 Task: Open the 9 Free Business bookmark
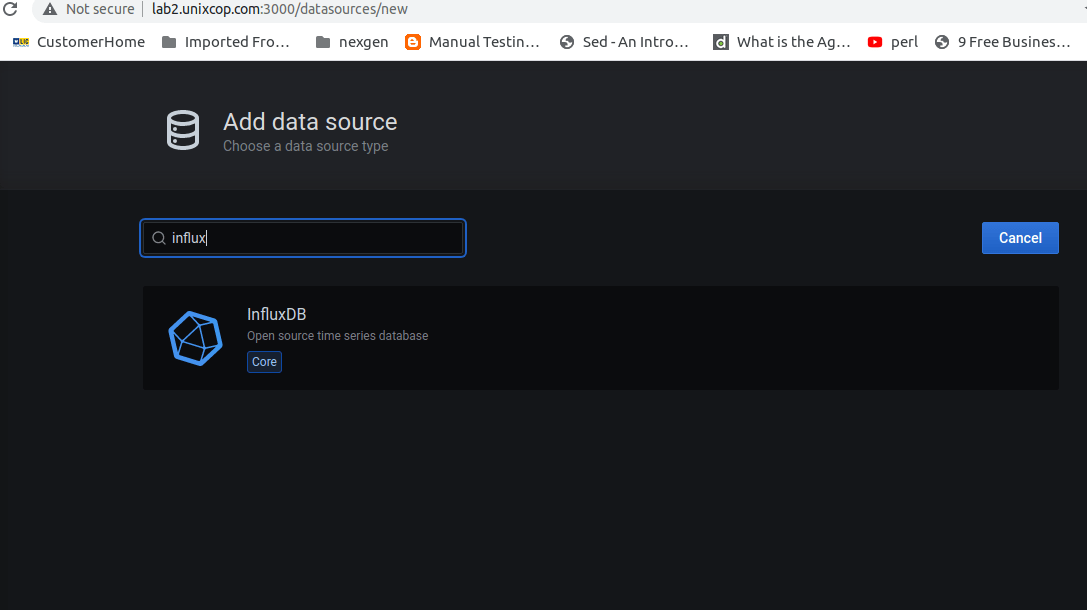(x=1002, y=42)
